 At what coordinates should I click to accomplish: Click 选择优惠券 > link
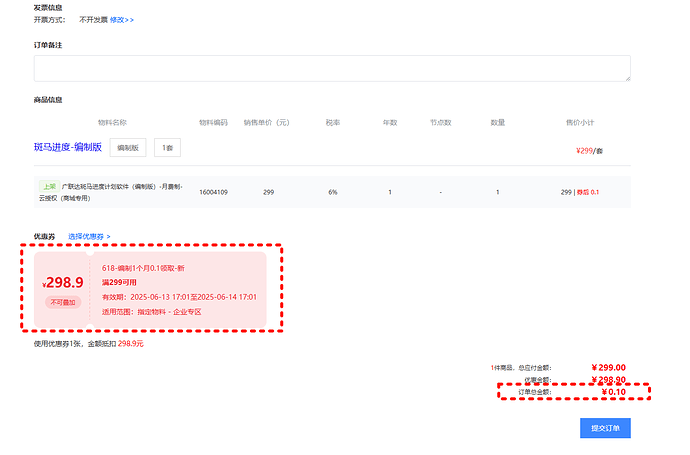point(89,237)
